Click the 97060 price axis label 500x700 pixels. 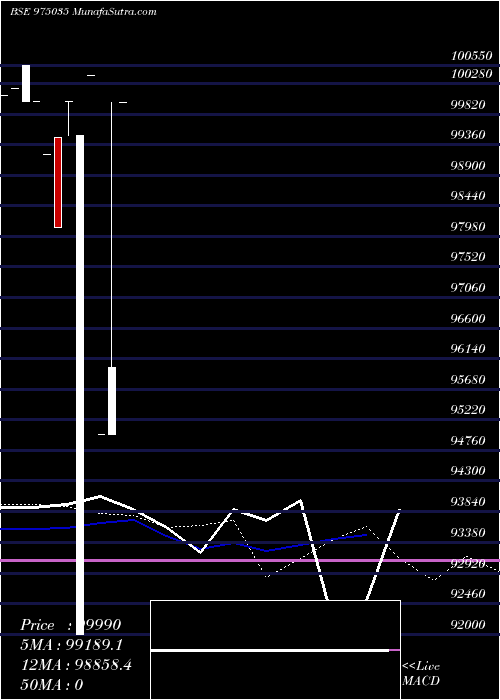pos(468,288)
